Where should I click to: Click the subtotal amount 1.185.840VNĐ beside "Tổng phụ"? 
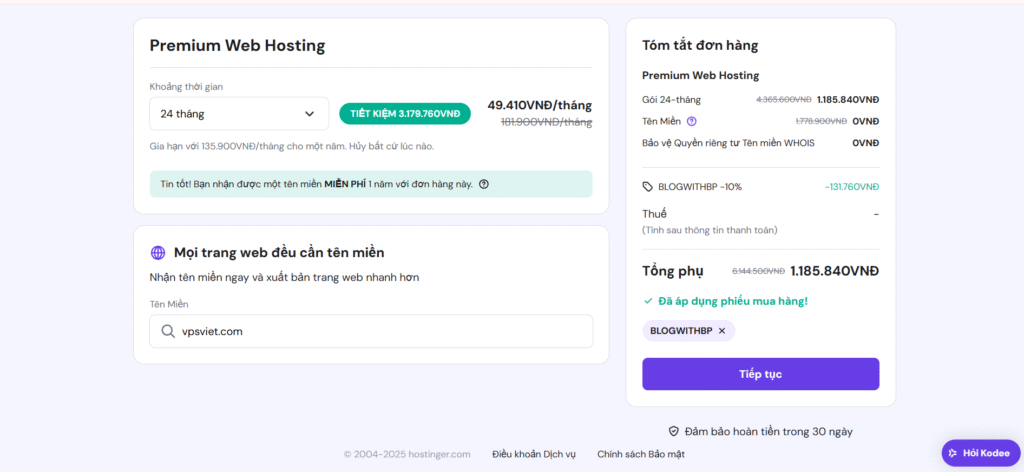(x=834, y=271)
